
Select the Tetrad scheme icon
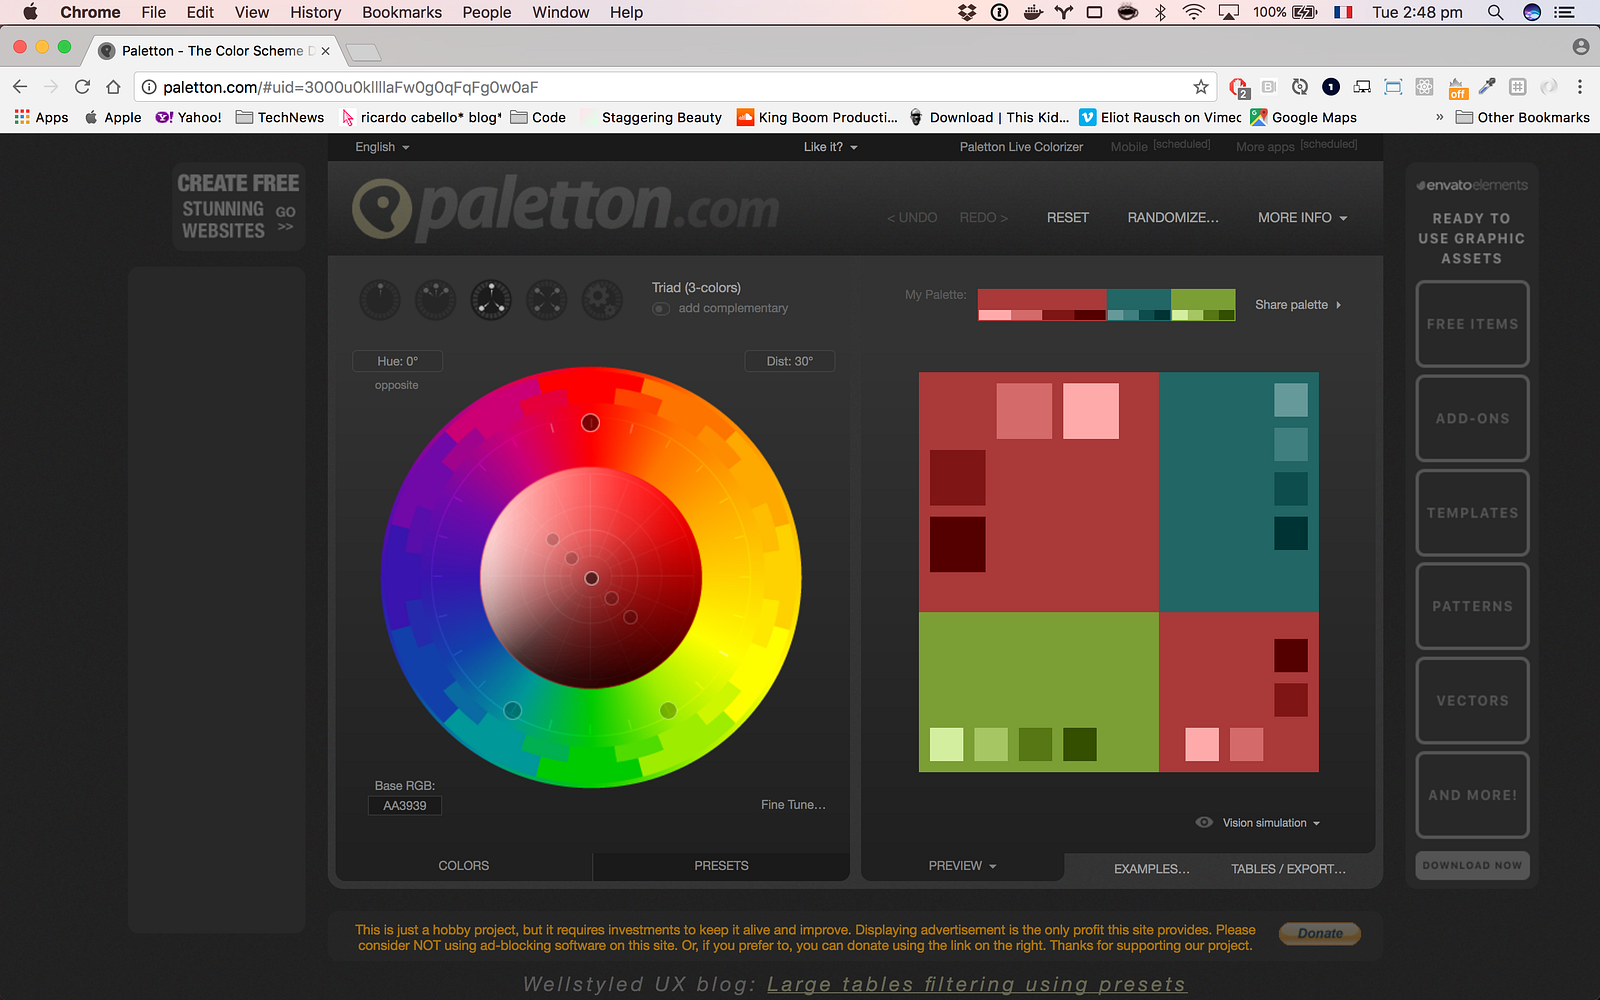point(546,300)
